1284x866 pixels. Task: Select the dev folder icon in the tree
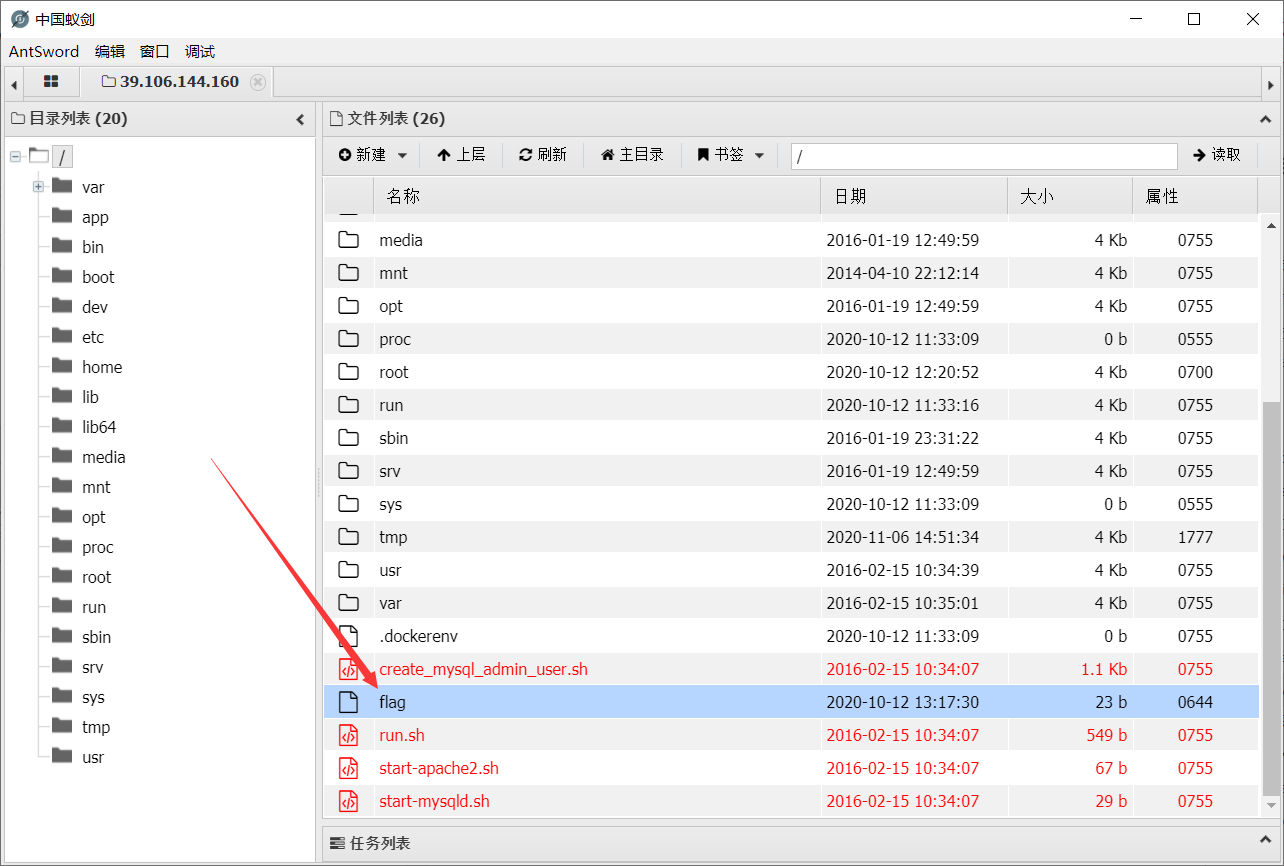tap(63, 306)
